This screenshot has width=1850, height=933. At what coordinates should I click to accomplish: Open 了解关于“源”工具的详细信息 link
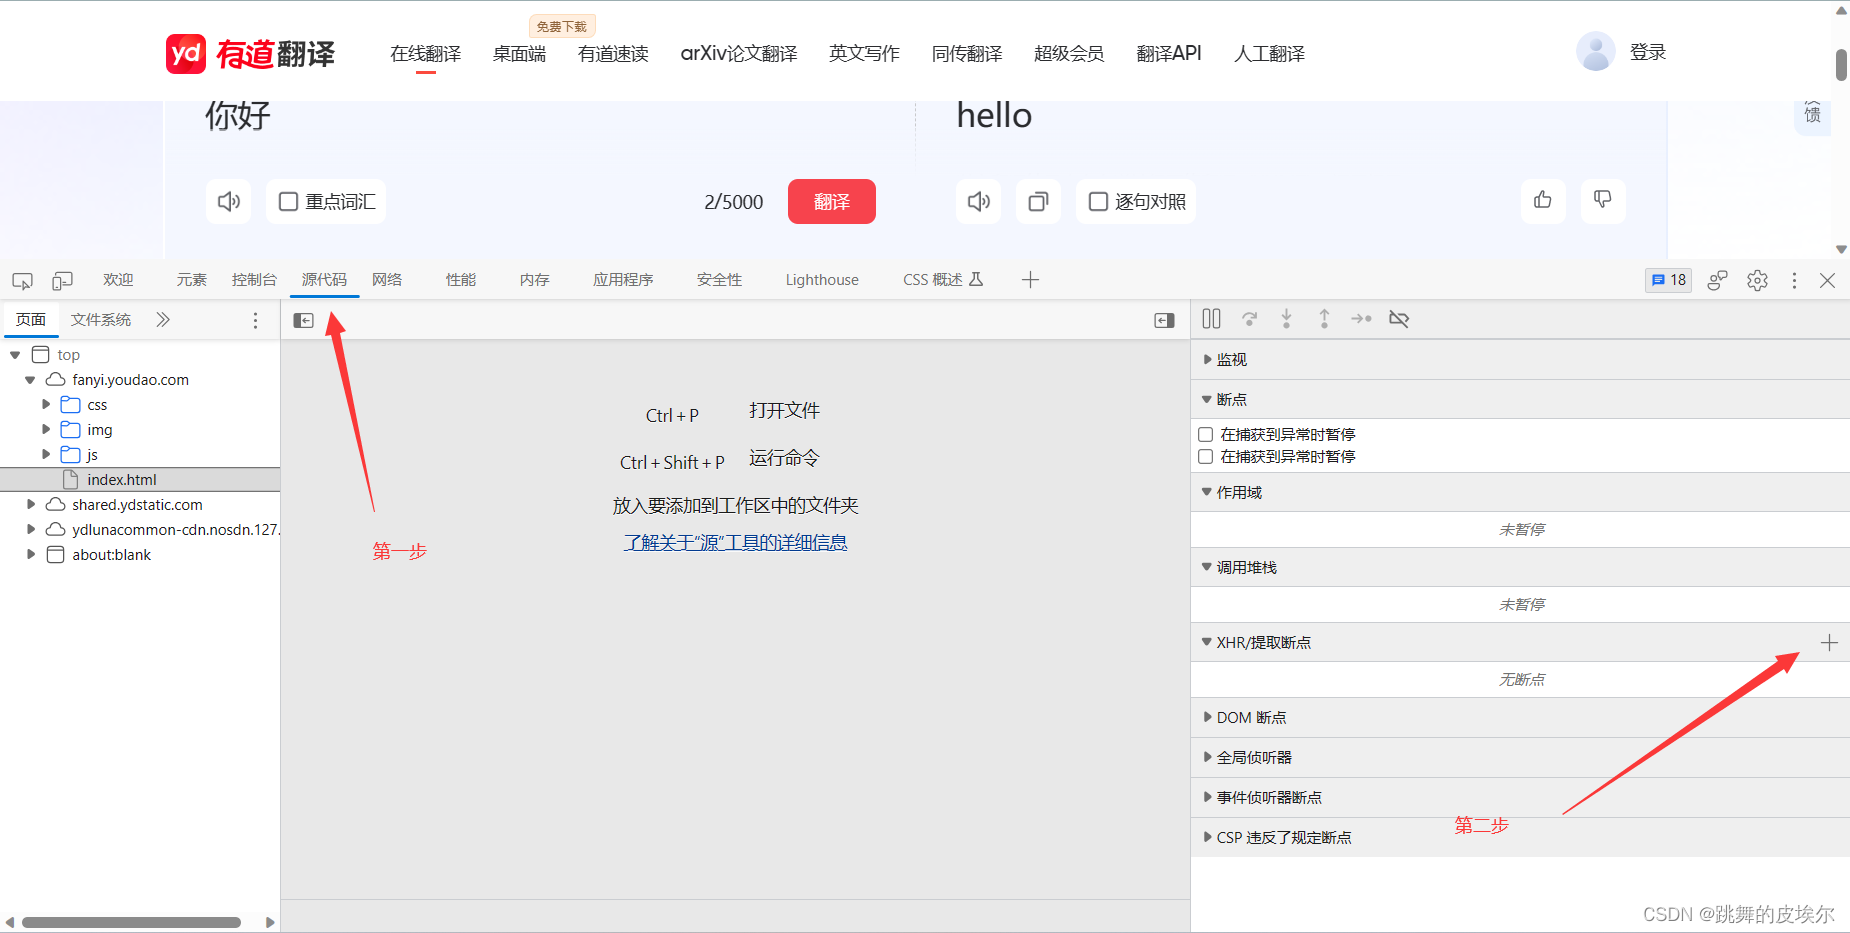(736, 542)
